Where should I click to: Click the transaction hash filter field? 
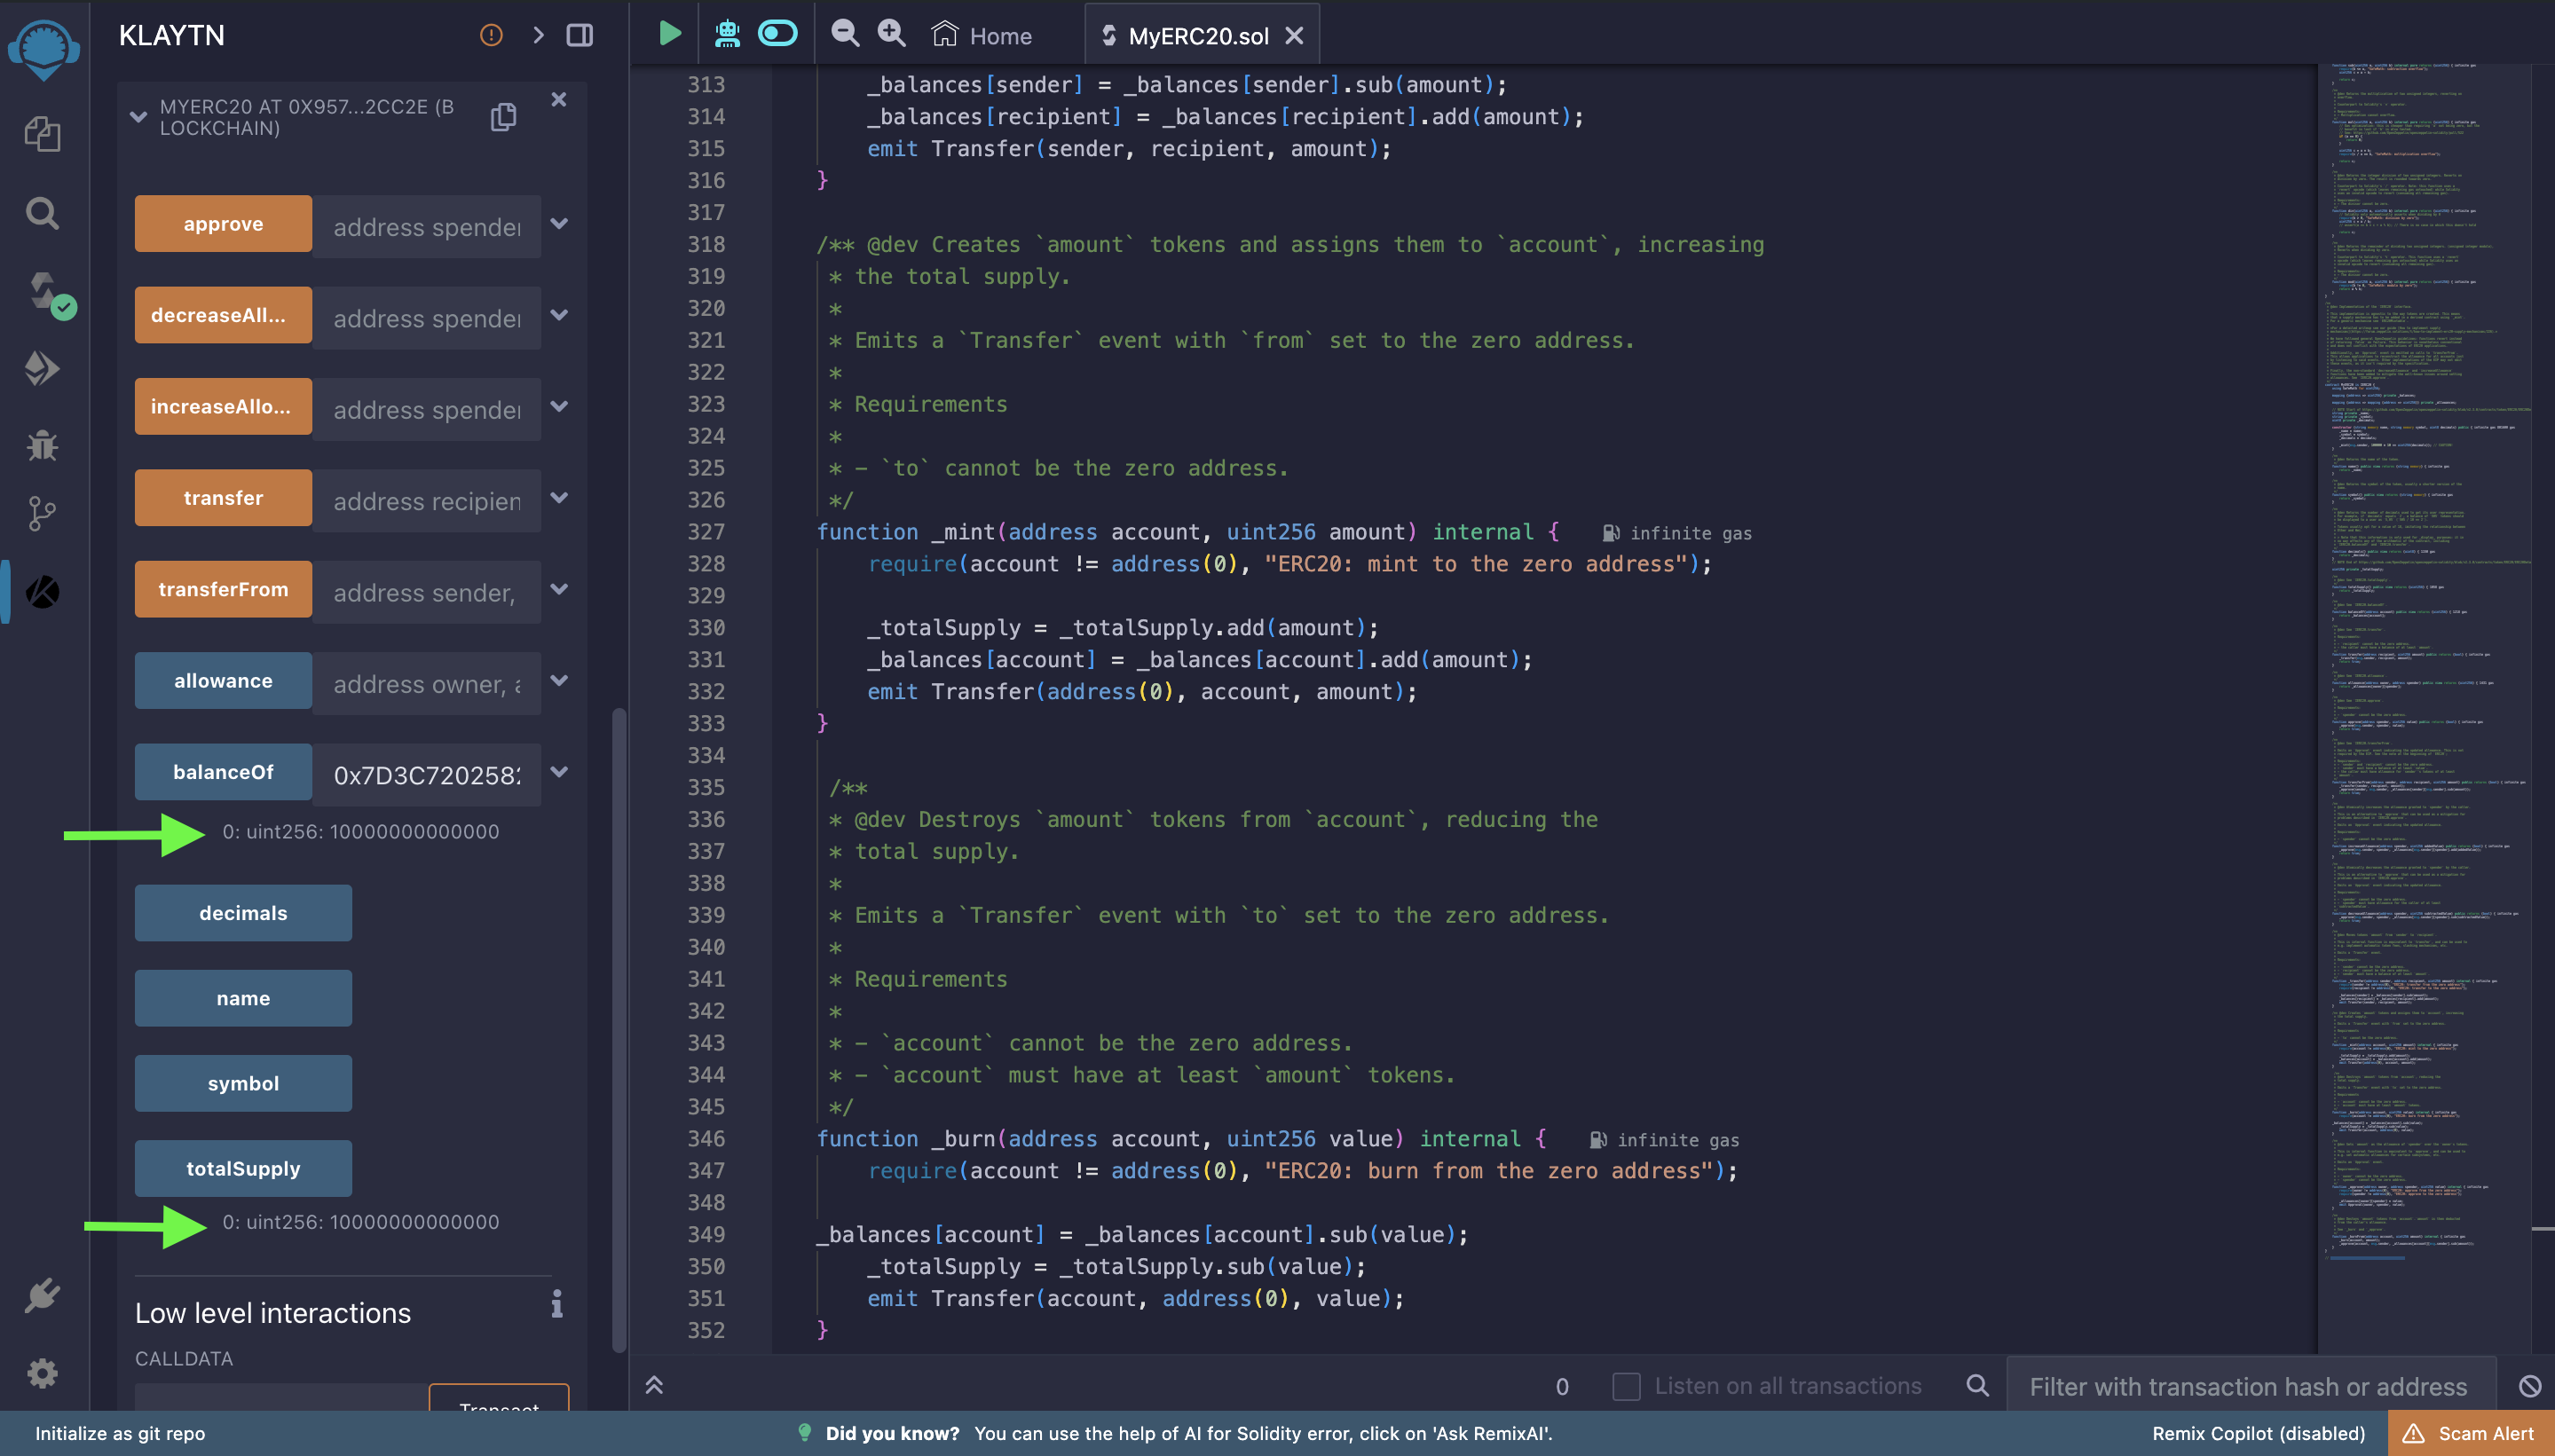(2247, 1386)
